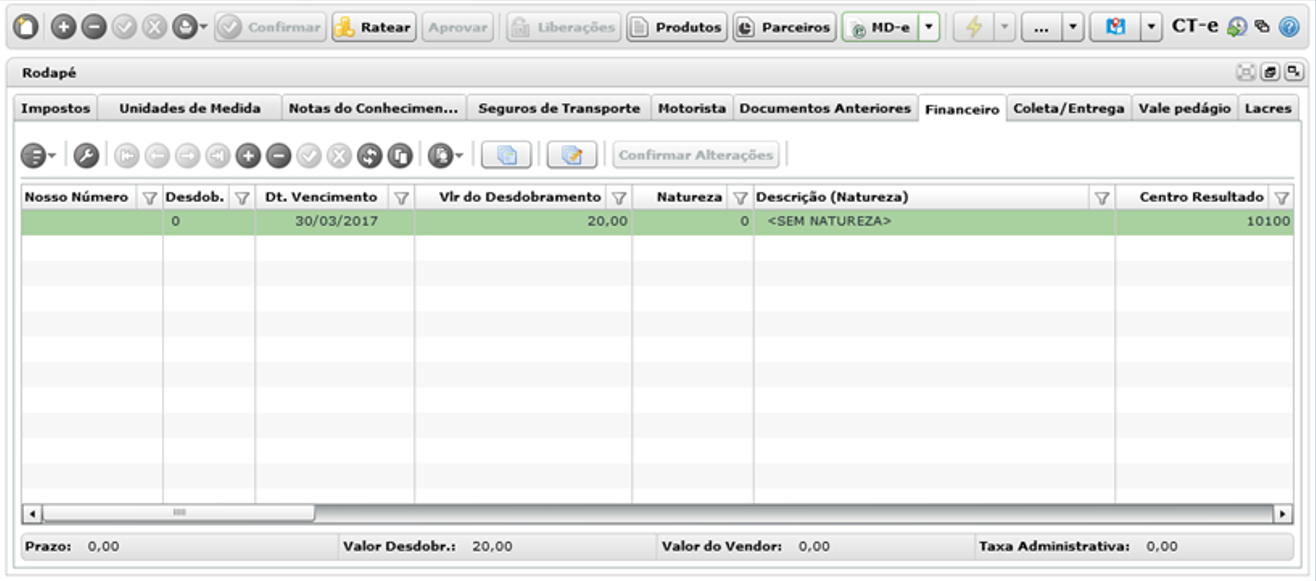Click the 30/03/2017 date cell
The width and height of the screenshot is (1316, 581).
click(x=335, y=221)
